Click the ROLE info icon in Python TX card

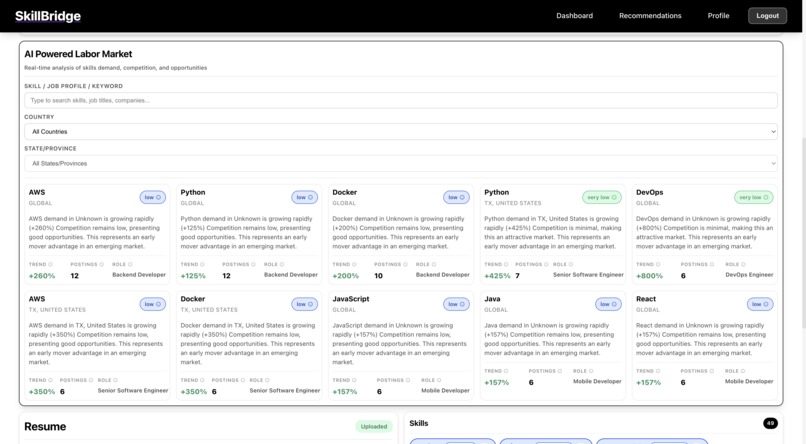tap(571, 264)
